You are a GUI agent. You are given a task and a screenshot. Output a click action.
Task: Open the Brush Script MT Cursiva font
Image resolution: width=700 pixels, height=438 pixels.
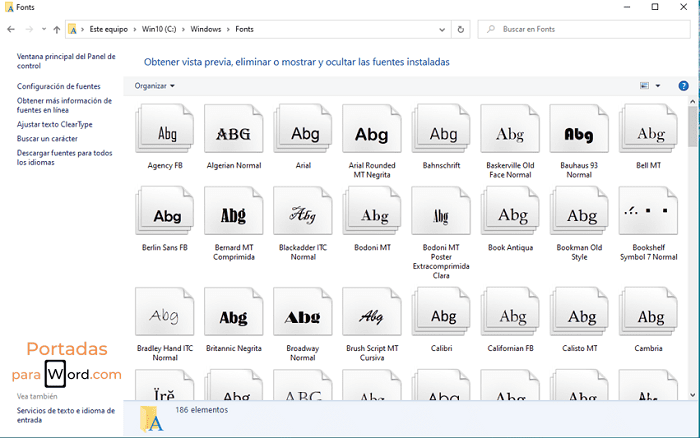click(371, 317)
